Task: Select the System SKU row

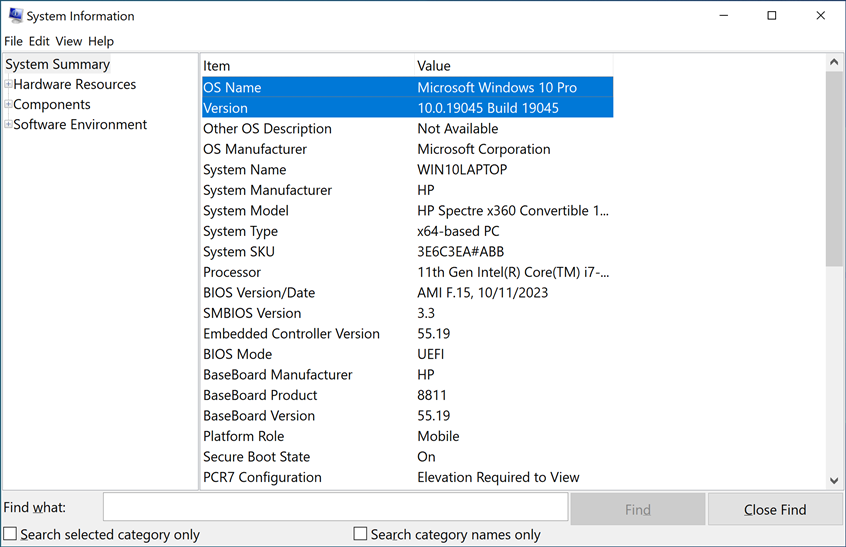Action: (x=407, y=251)
